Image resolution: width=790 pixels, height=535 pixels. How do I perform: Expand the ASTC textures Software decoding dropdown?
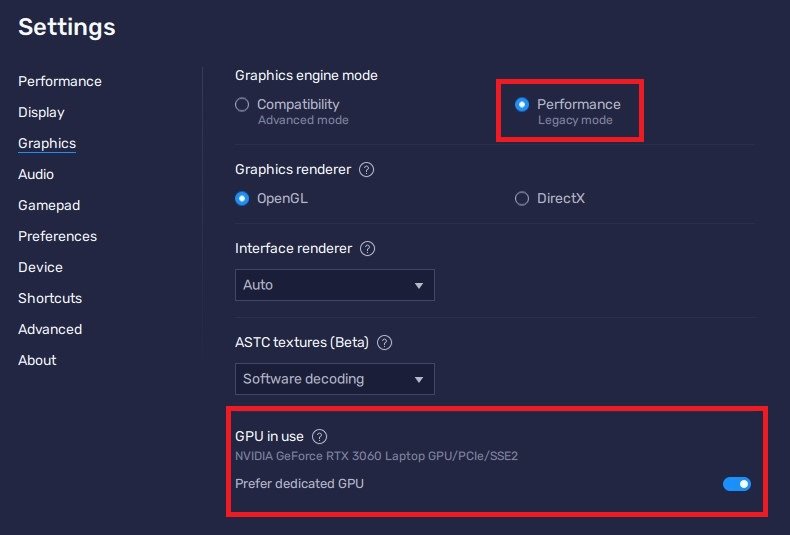(334, 379)
